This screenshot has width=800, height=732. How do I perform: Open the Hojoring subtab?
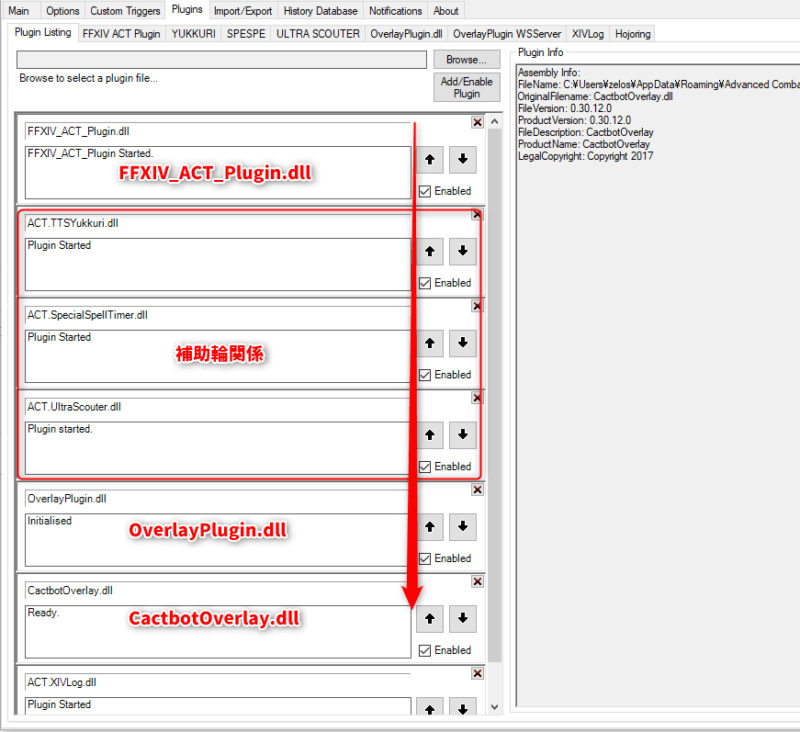(x=633, y=34)
